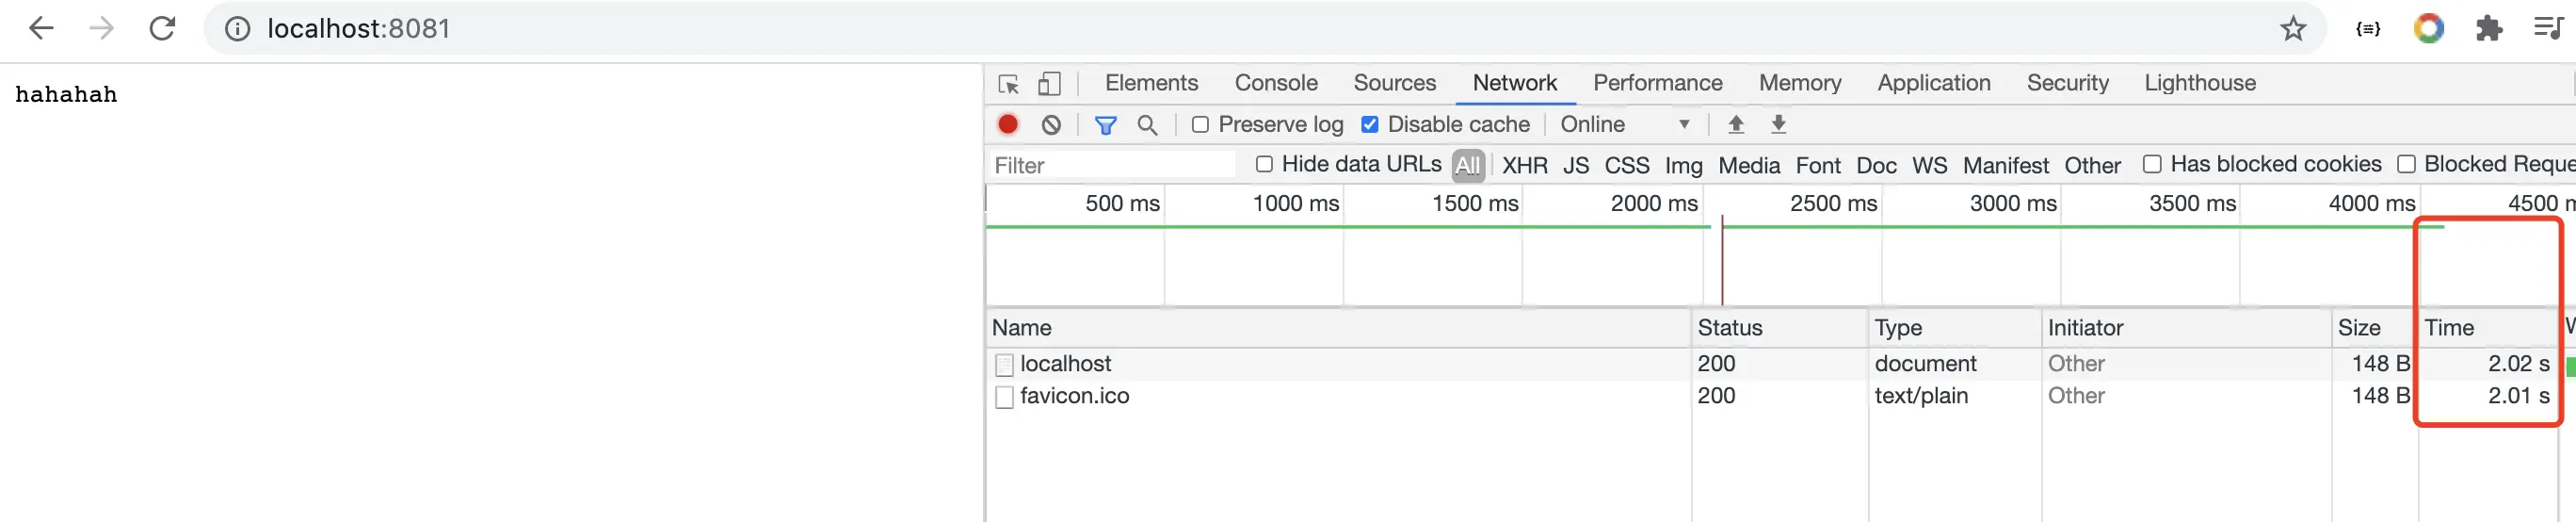This screenshot has width=2576, height=522.
Task: Click the browser reload icon
Action: point(162,28)
